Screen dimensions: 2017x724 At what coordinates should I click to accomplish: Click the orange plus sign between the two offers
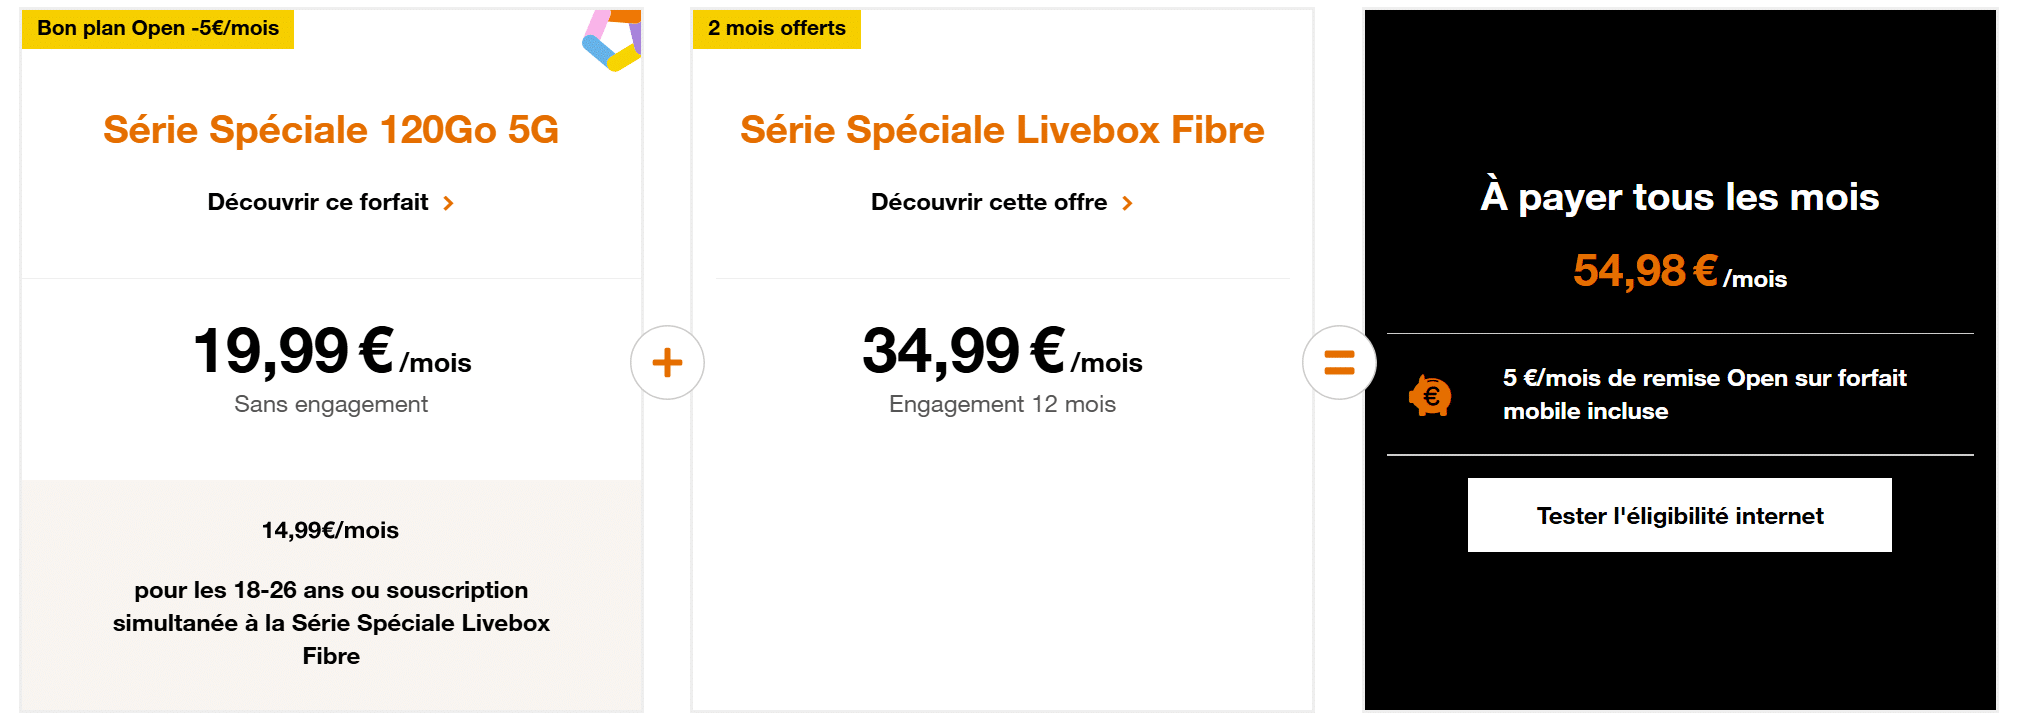point(666,363)
